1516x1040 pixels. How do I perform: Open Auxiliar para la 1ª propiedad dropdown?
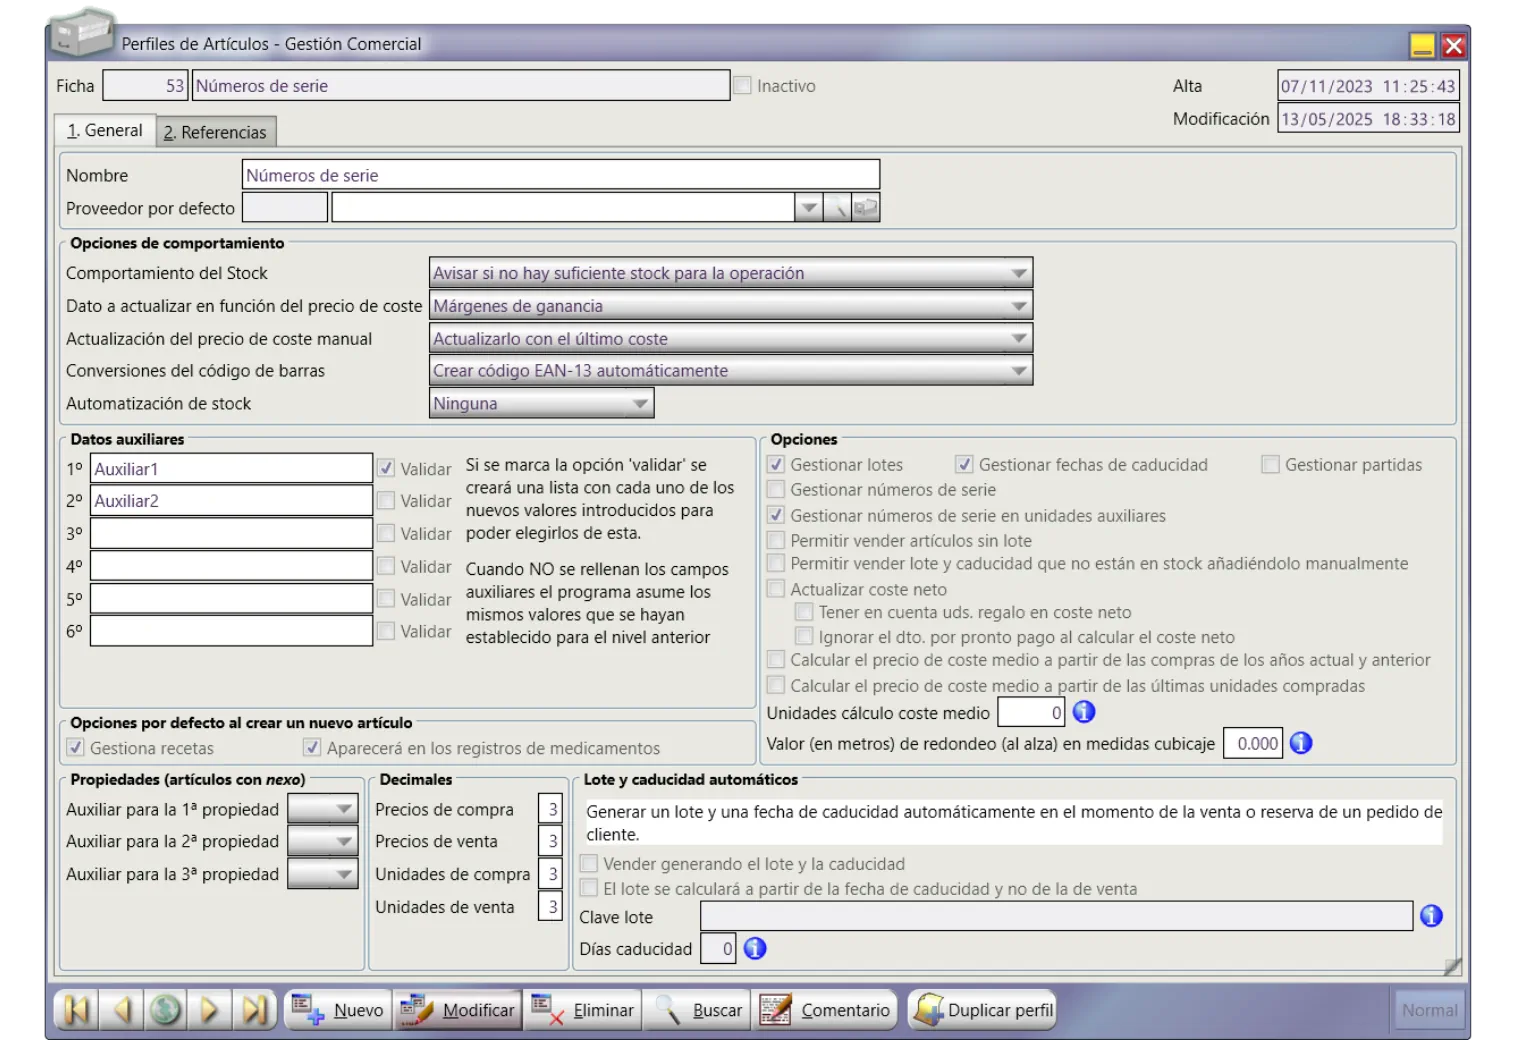click(x=322, y=808)
